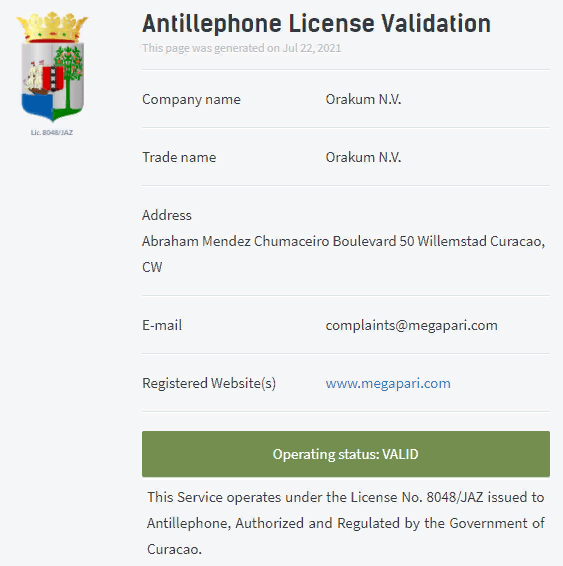Click the Antillephone License Validation heading
The width and height of the screenshot is (563, 566).
(x=317, y=23)
